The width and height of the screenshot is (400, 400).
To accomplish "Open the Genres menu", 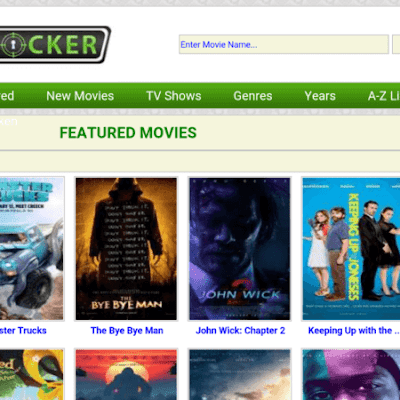I will coord(253,96).
